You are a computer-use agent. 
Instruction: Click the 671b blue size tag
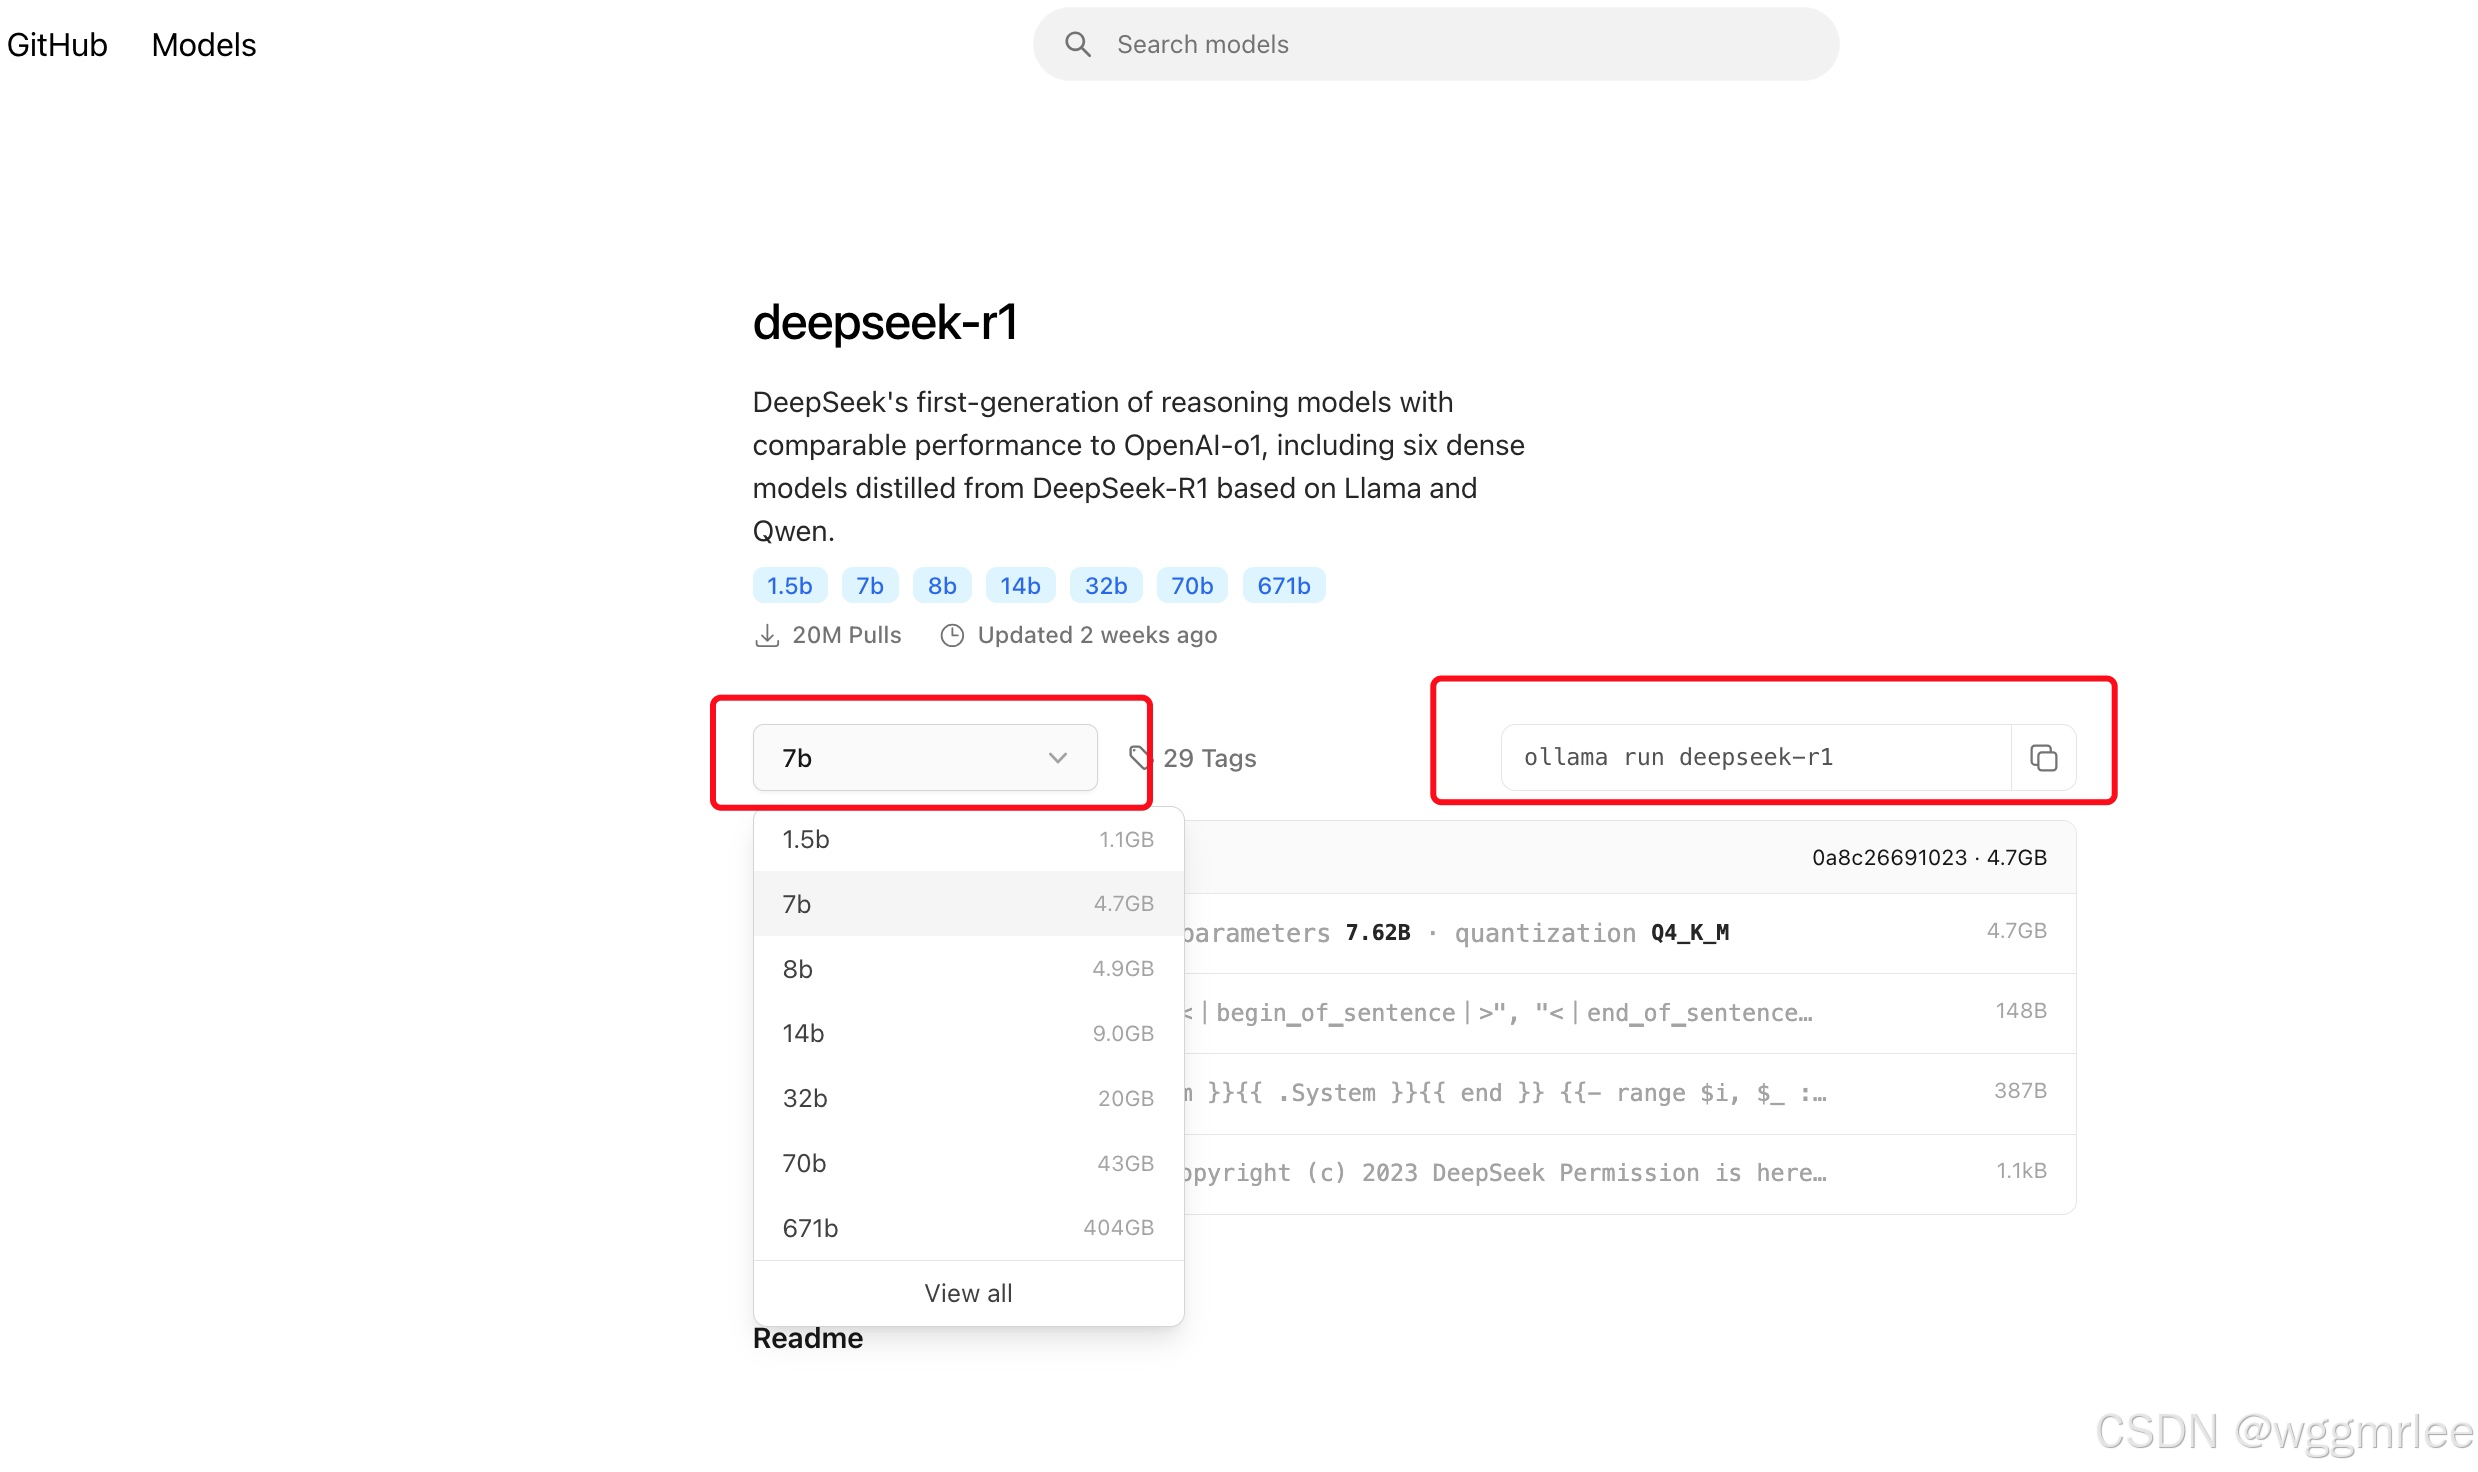pos(1283,586)
